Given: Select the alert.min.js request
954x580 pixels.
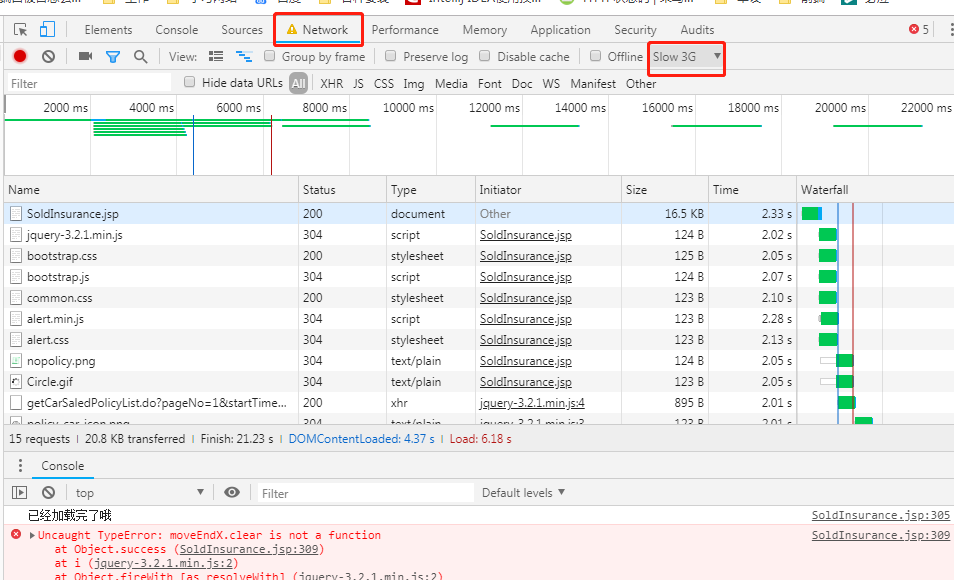Looking at the screenshot, I should (477, 318).
